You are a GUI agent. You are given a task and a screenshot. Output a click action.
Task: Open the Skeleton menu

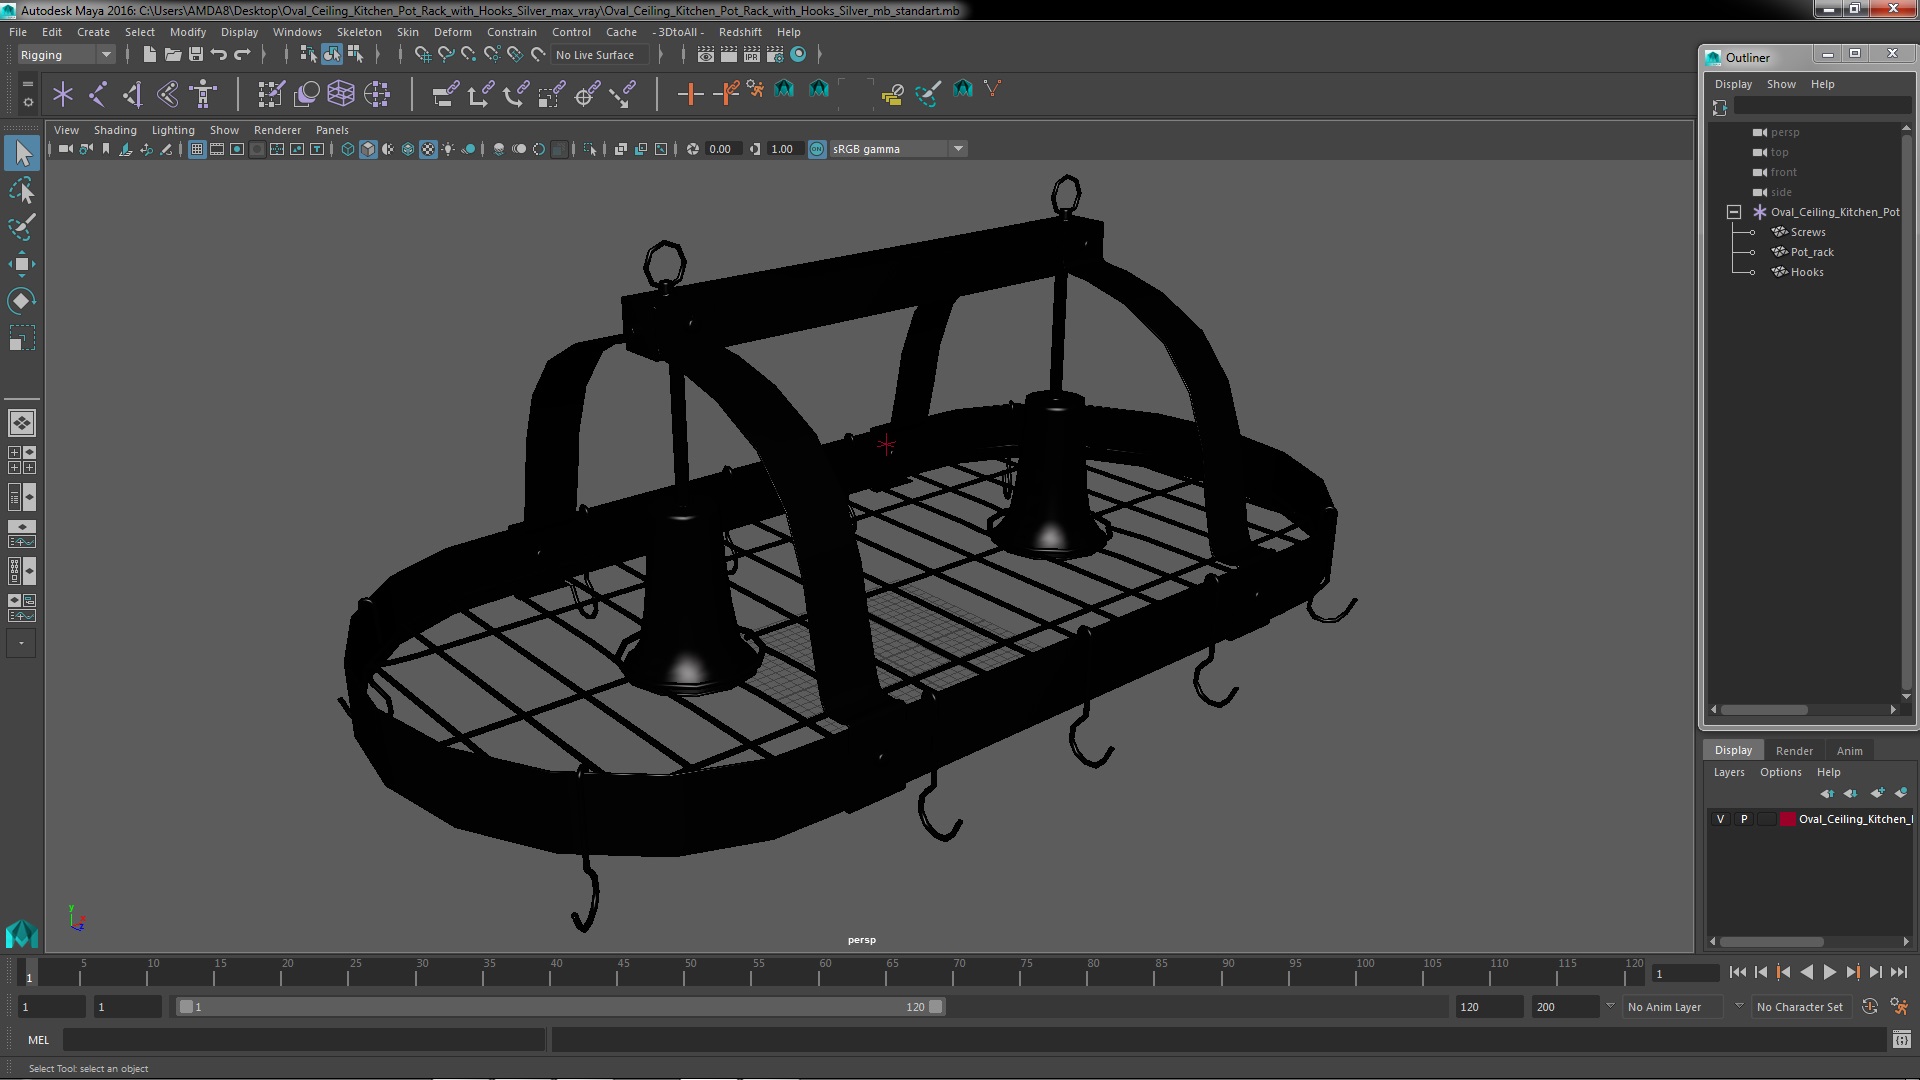(x=359, y=32)
